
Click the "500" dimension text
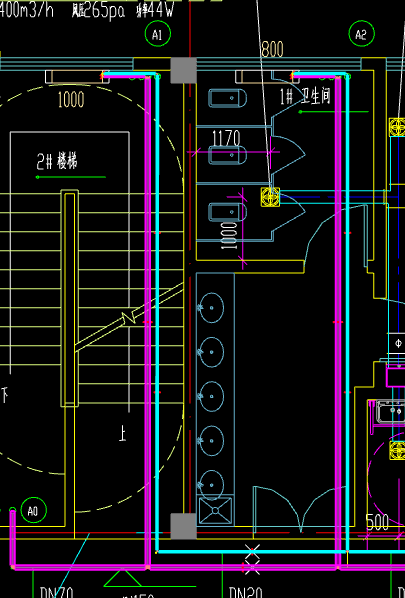378,522
